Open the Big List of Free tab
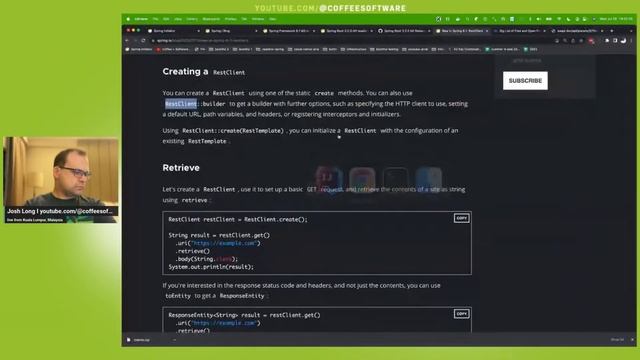 pos(518,31)
